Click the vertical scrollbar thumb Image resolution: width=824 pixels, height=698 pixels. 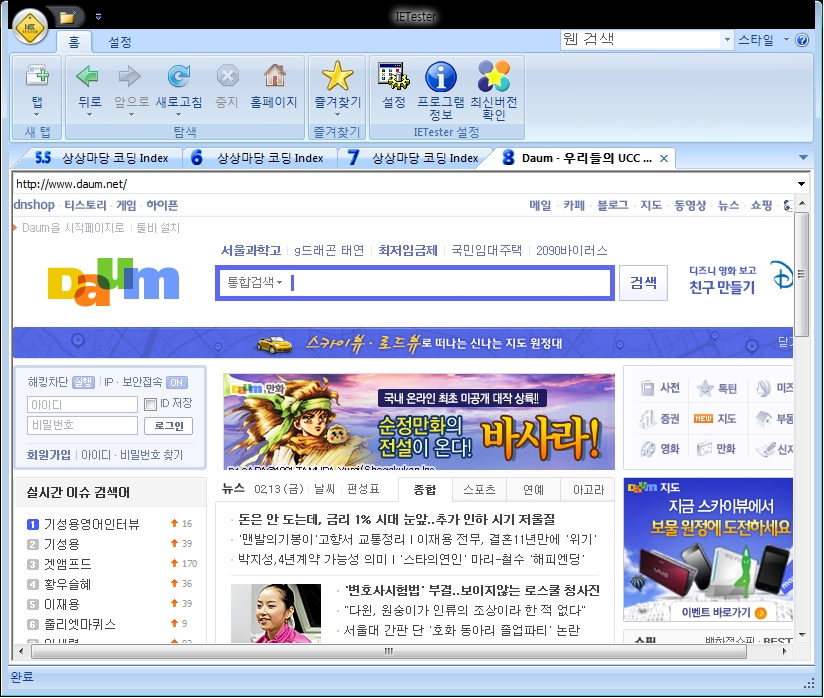tap(801, 274)
